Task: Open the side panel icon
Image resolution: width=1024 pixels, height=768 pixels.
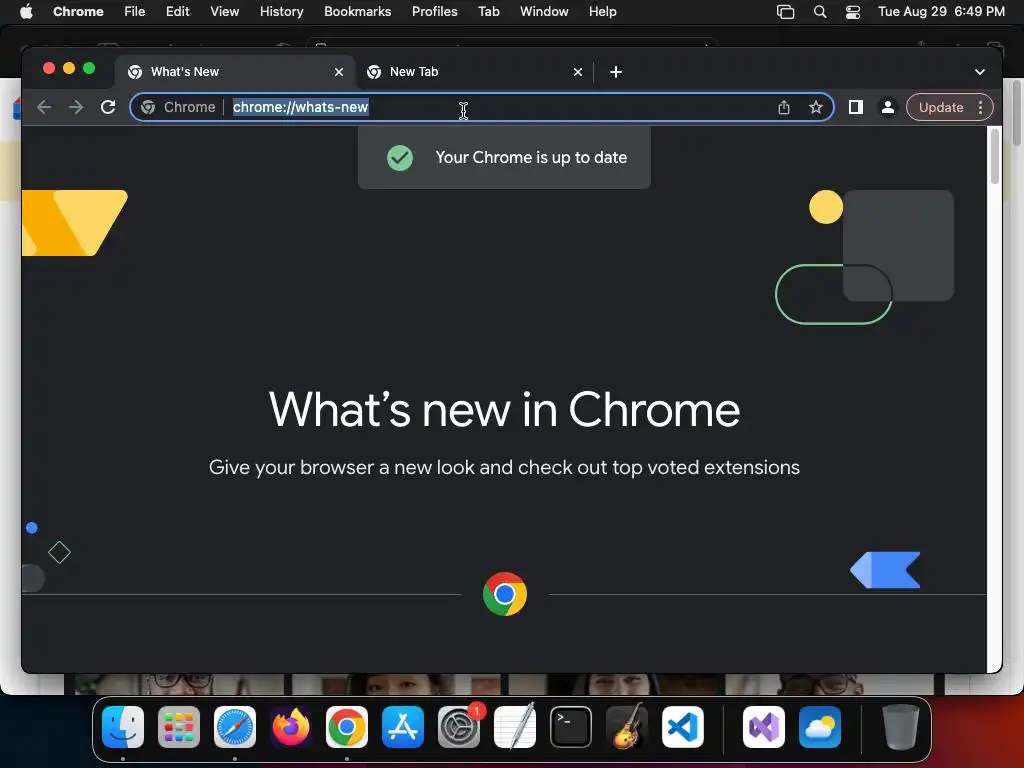Action: point(856,107)
